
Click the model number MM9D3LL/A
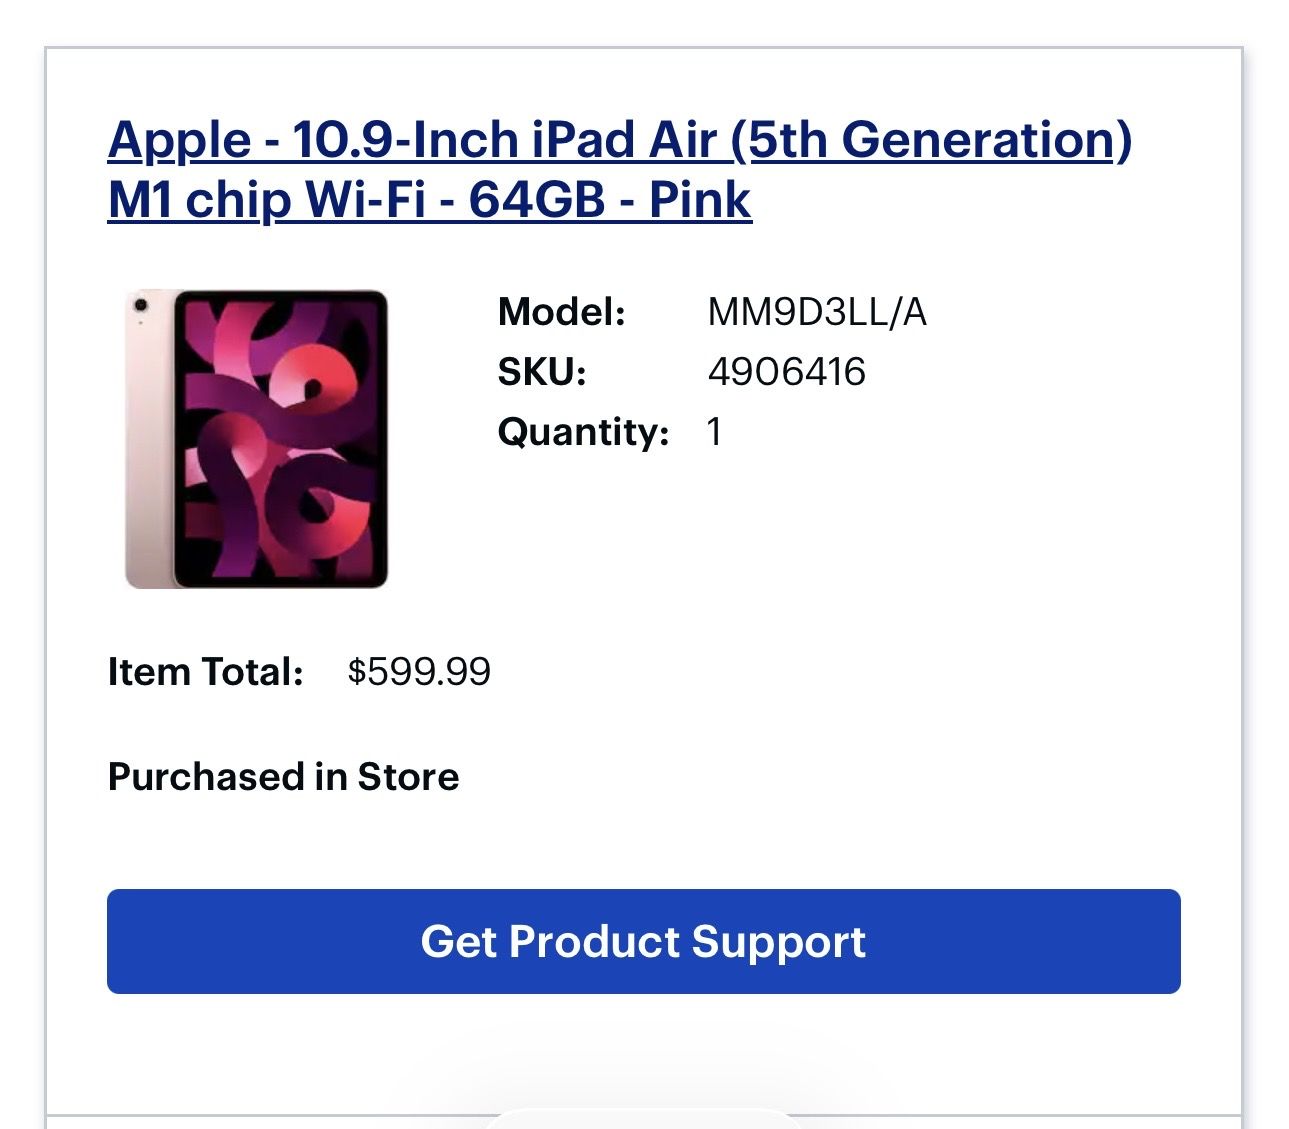tap(816, 312)
